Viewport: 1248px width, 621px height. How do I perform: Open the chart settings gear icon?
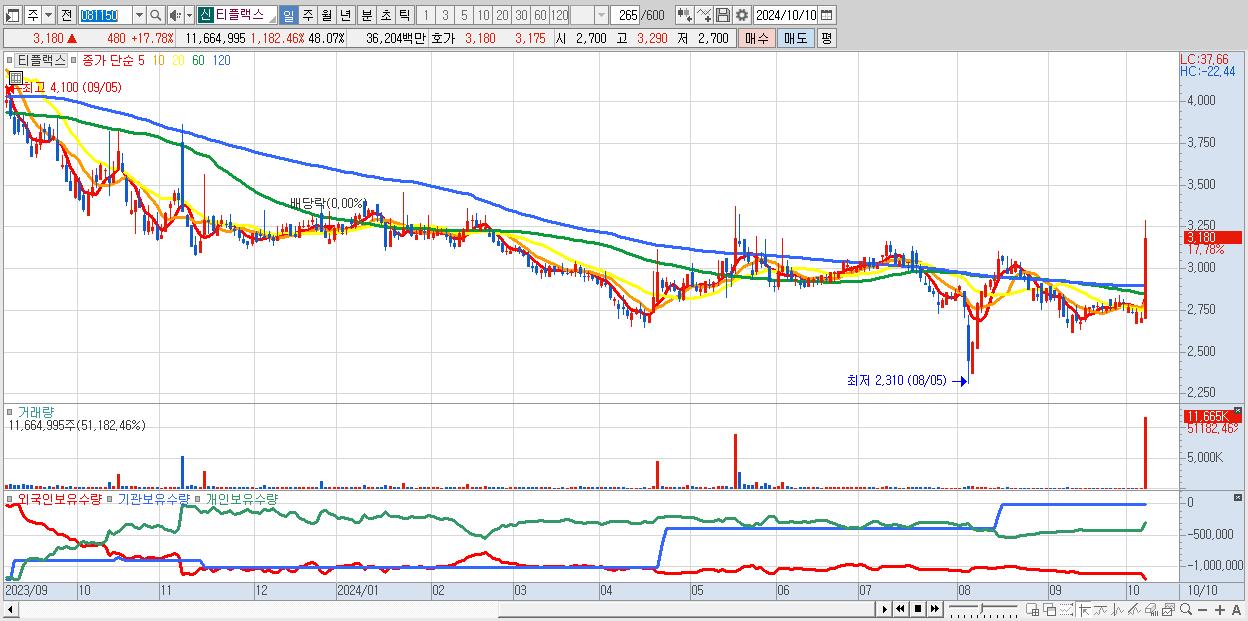[741, 15]
